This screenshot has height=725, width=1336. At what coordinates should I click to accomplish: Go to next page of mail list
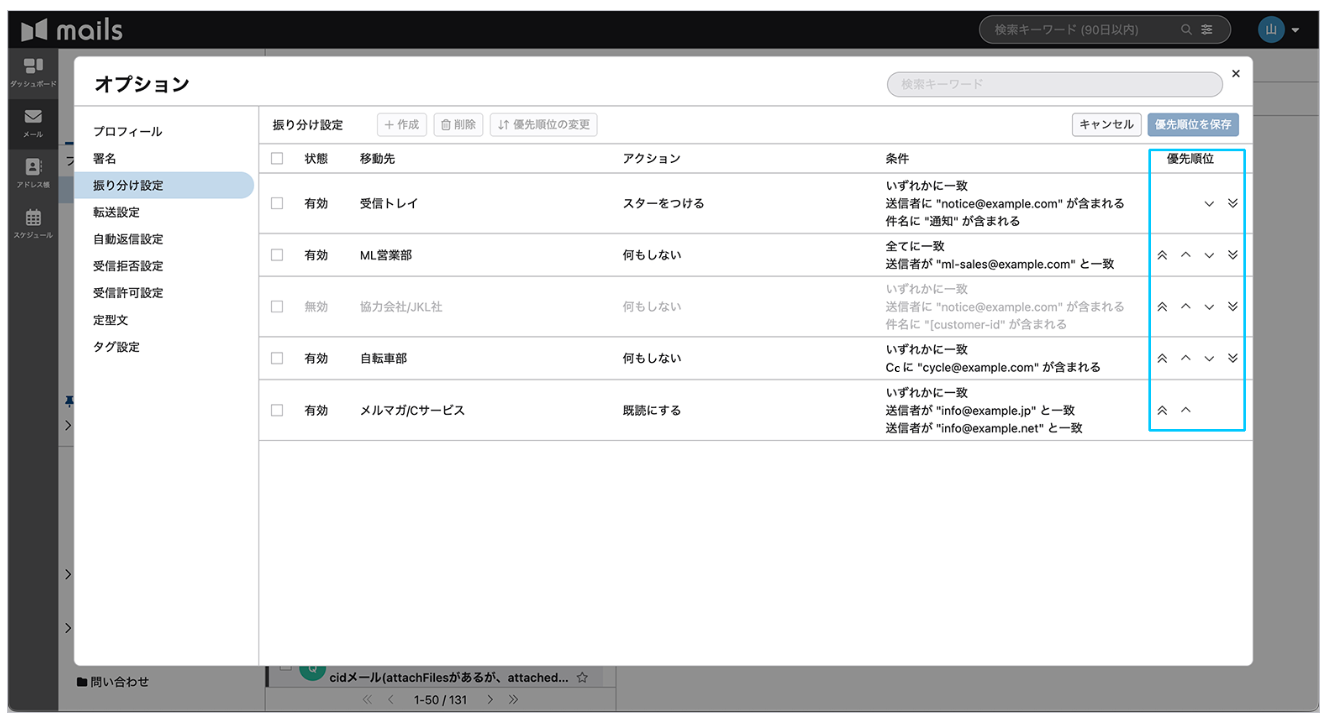[x=490, y=700]
